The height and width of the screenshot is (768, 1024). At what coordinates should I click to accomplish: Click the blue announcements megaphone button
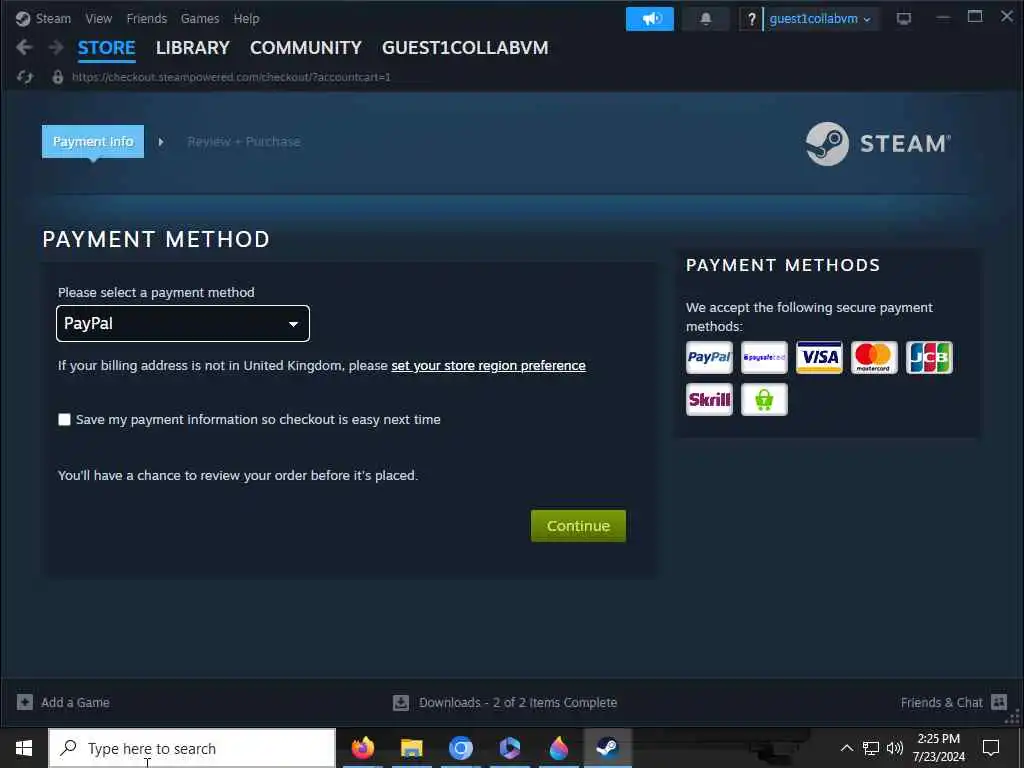pyautogui.click(x=650, y=19)
